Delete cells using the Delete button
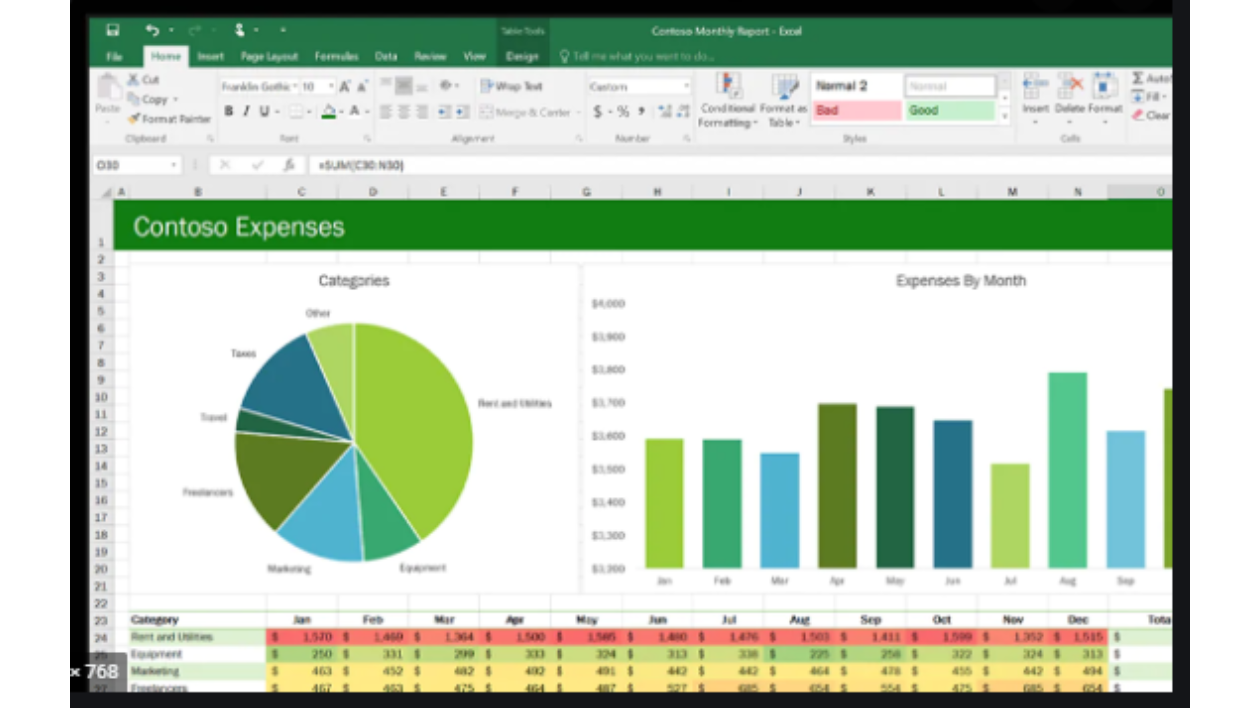 point(1069,96)
